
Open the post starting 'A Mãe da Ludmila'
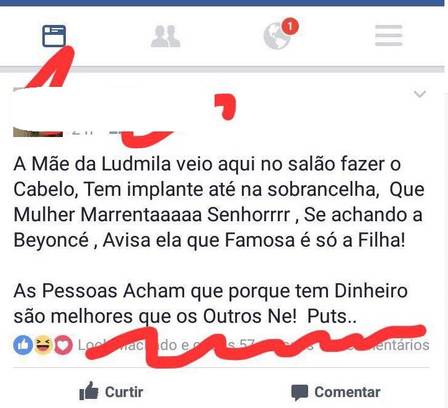click(x=219, y=202)
